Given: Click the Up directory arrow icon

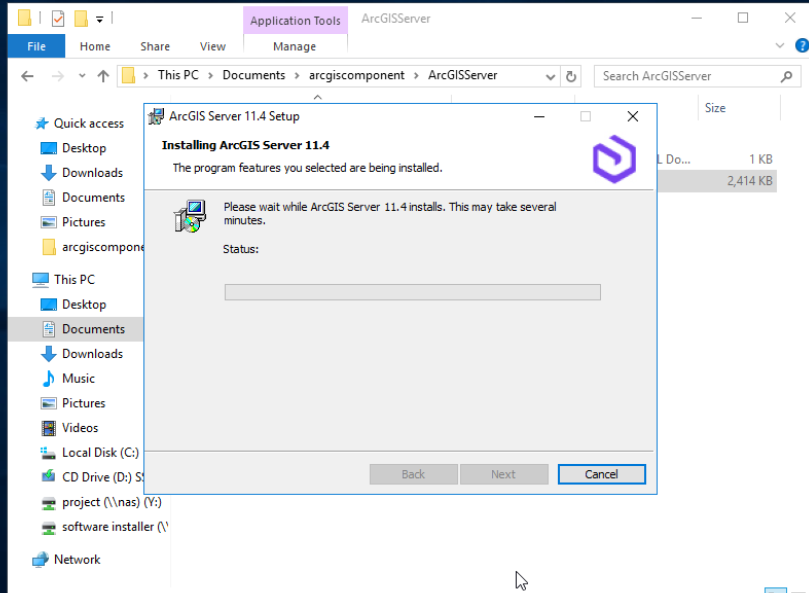Looking at the screenshot, I should pos(103,76).
